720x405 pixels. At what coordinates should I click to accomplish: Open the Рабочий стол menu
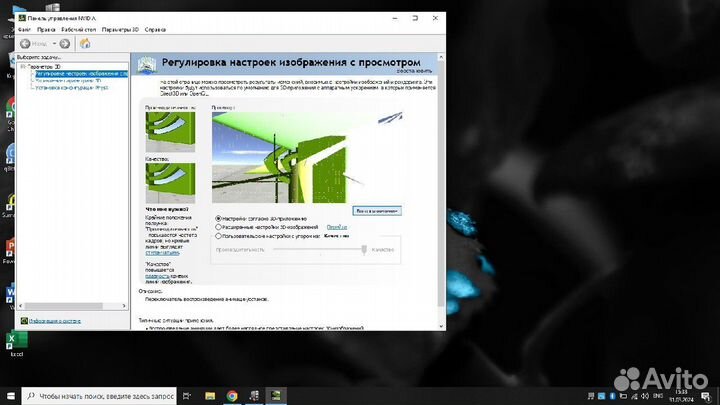[79, 29]
